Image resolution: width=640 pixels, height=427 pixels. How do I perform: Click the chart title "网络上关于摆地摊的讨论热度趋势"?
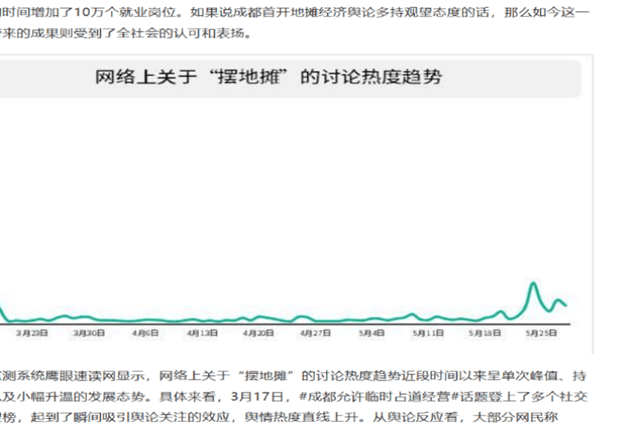(267, 77)
